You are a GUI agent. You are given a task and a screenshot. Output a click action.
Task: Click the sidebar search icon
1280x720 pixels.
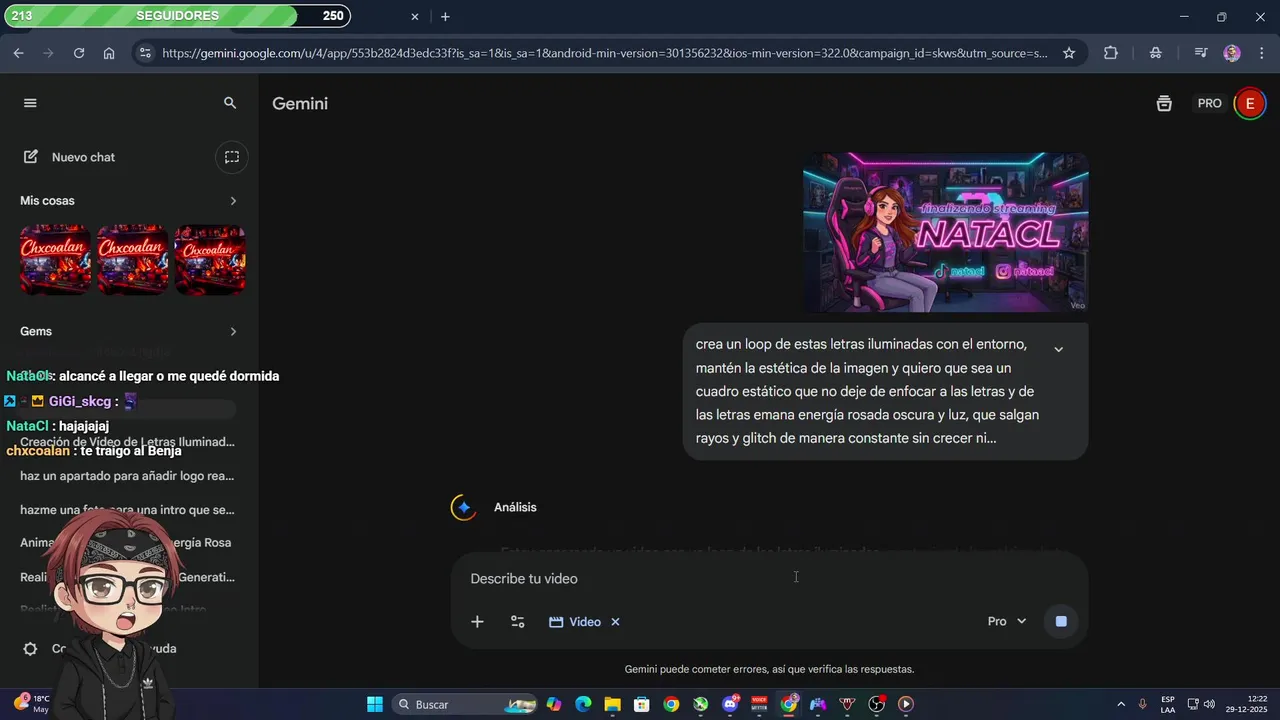coord(230,103)
